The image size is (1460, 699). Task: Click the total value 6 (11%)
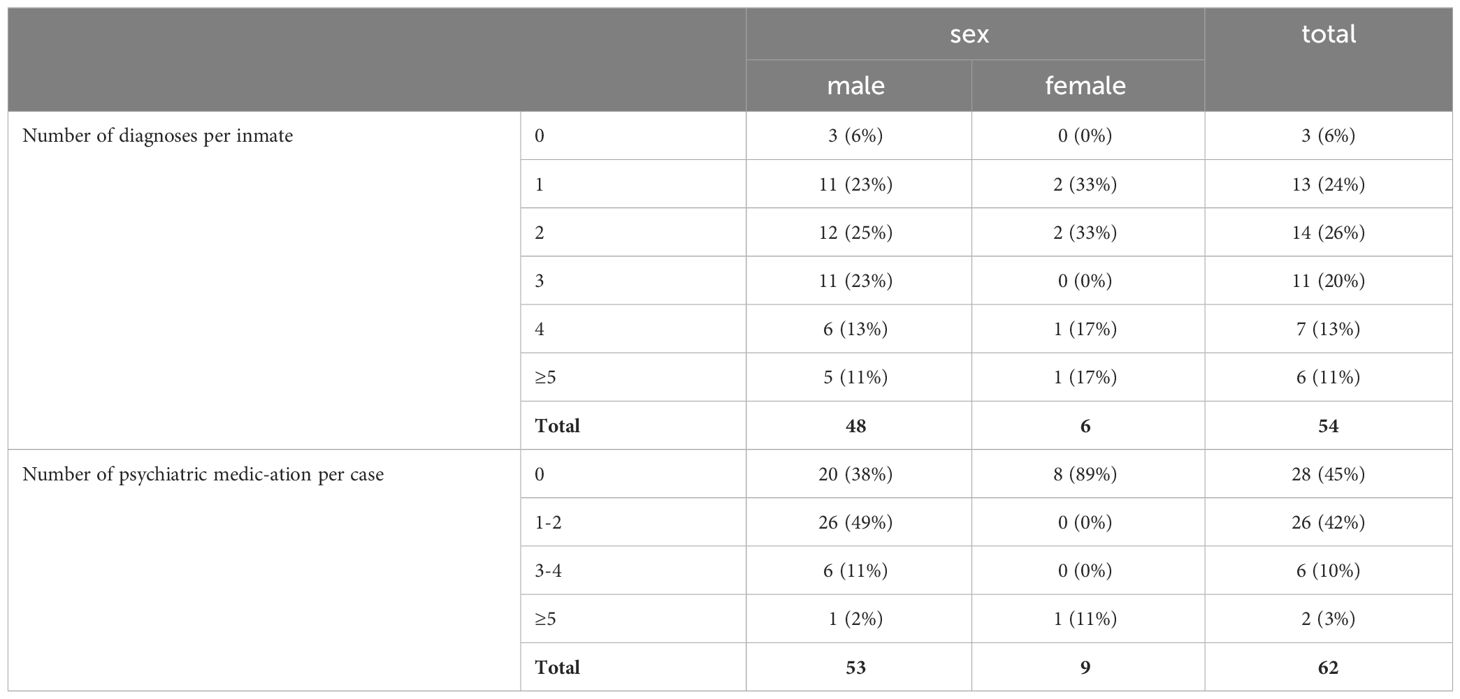coord(1328,378)
